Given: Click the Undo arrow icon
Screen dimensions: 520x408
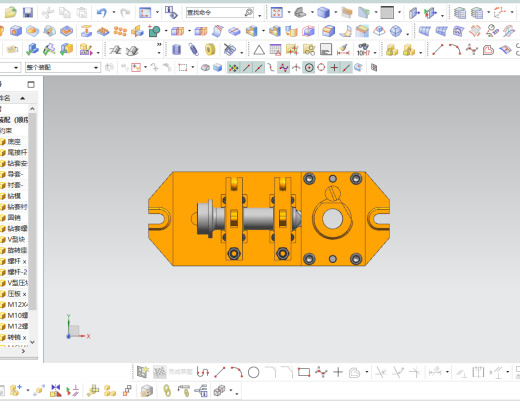Looking at the screenshot, I should (101, 13).
